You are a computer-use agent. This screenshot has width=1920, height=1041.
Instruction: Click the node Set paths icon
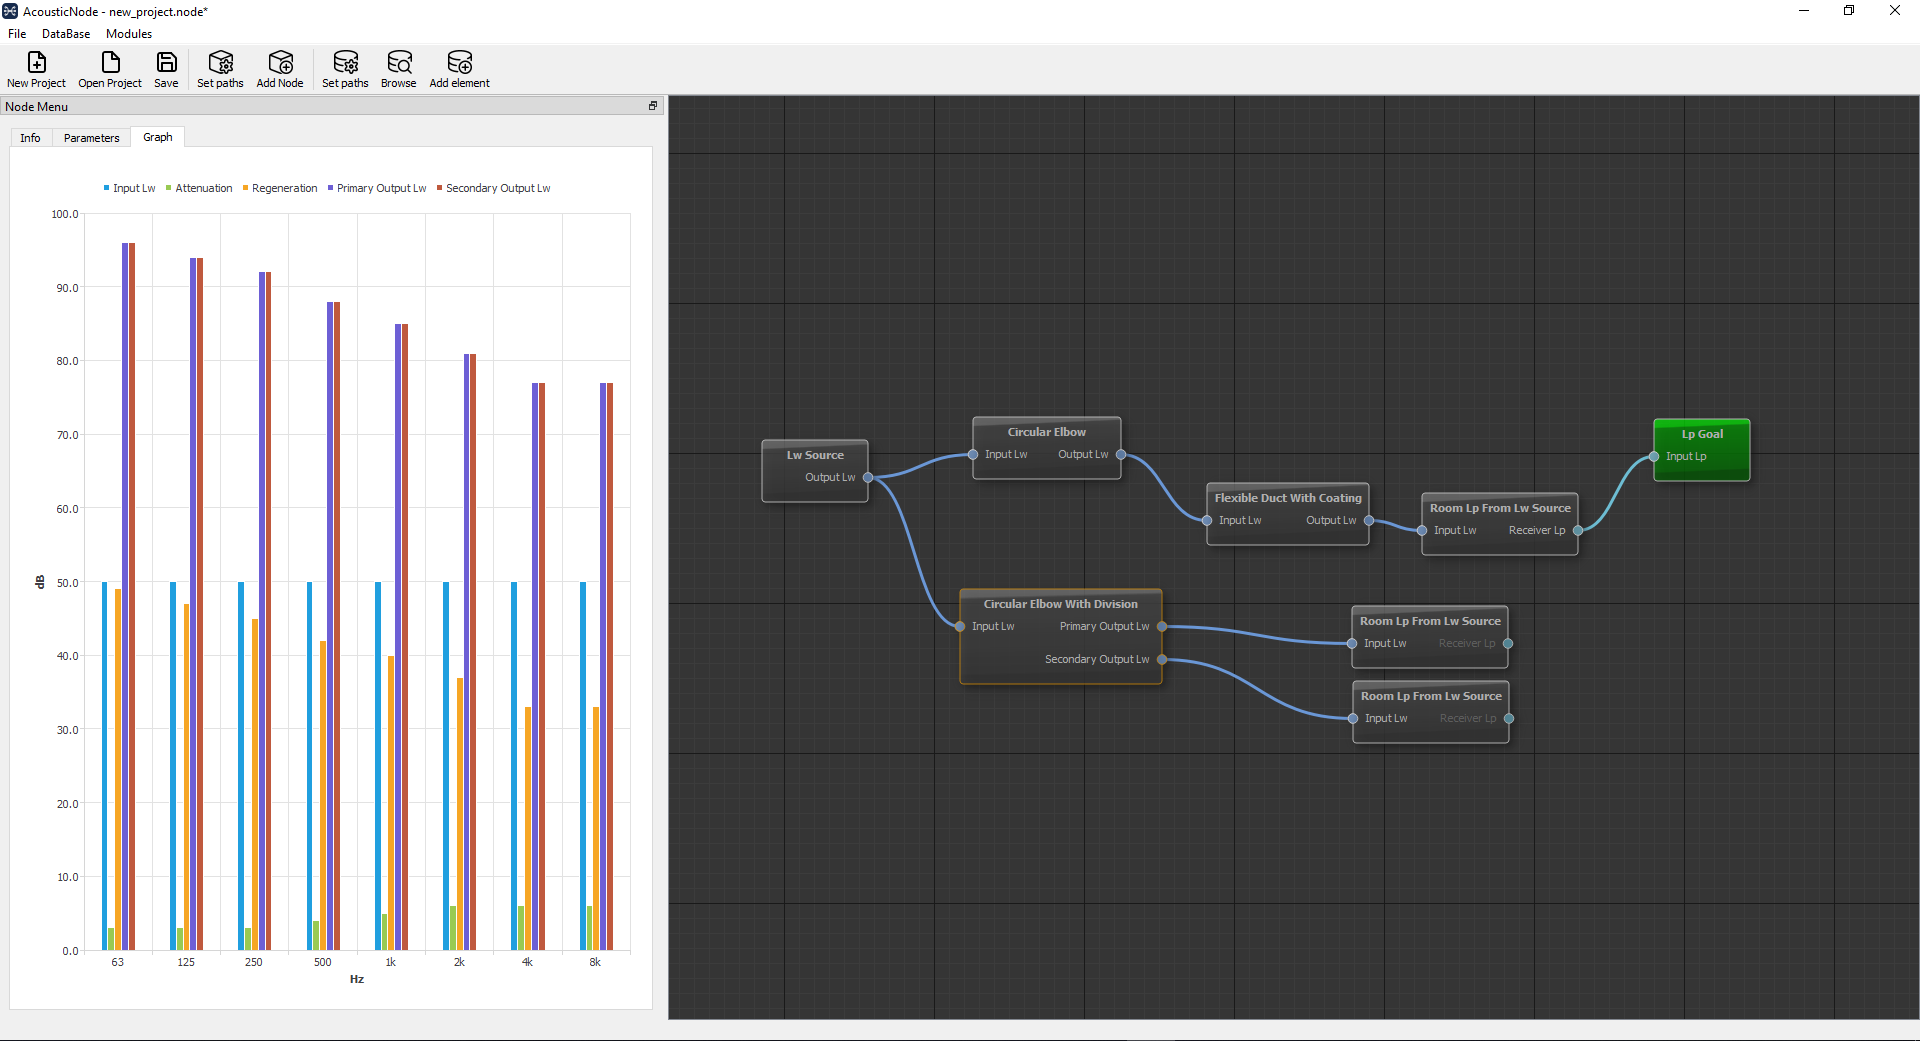[x=220, y=68]
